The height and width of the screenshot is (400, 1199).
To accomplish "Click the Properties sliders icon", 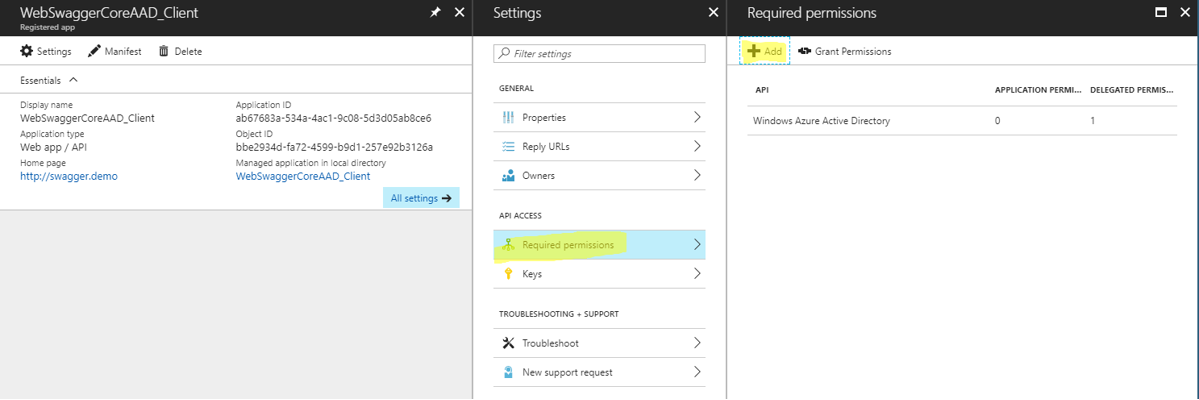I will click(509, 118).
